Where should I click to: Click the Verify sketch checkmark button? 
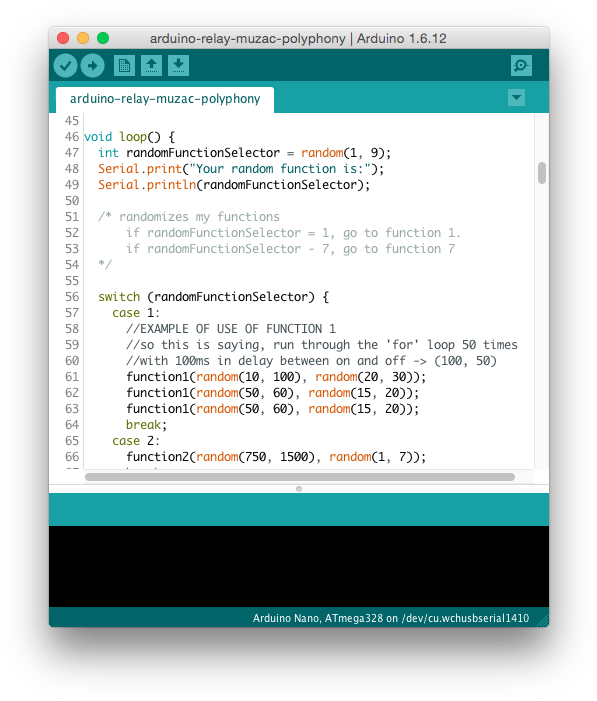point(65,66)
